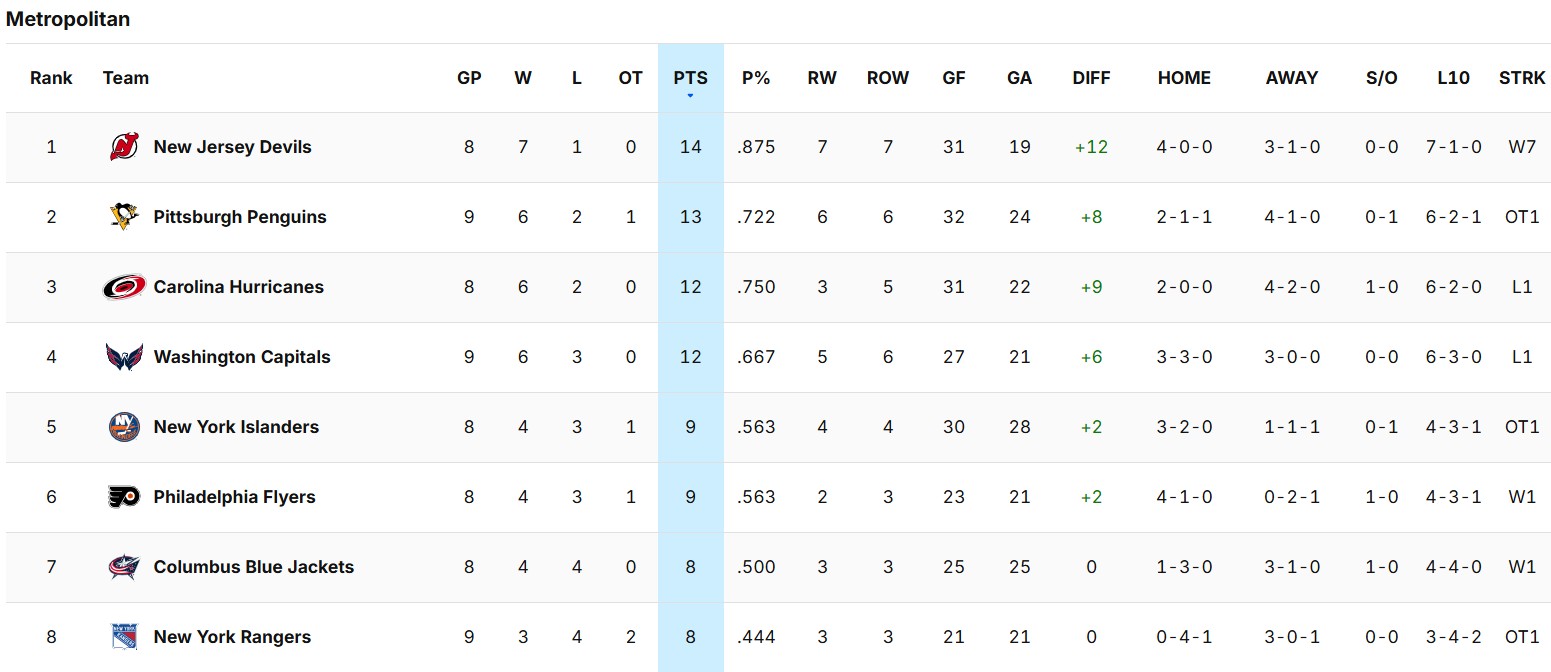Click the Metropolitan division heading
Image resolution: width=1551 pixels, height=672 pixels.
coord(68,19)
